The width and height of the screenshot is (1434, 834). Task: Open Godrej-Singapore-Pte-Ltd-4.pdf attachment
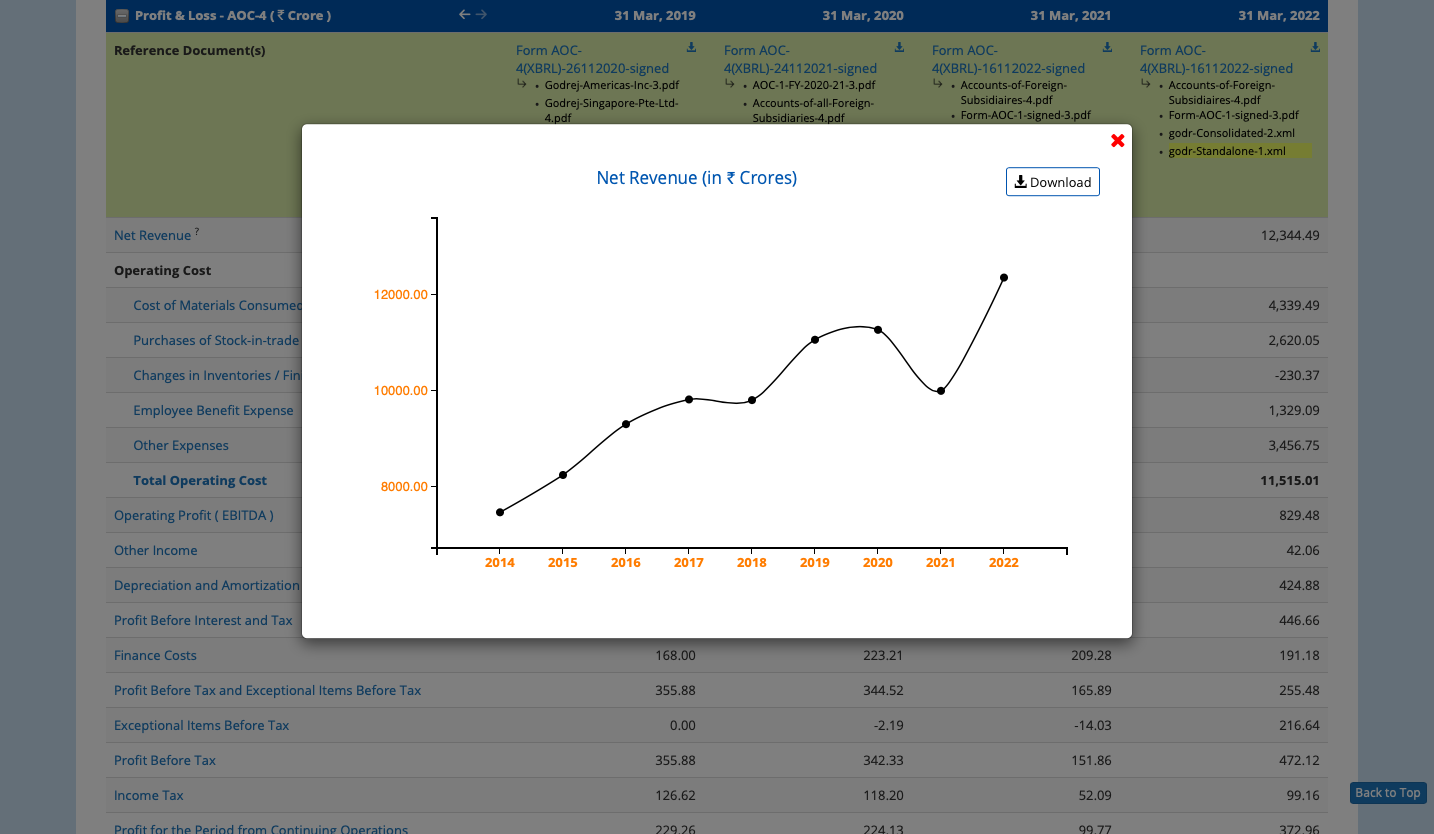tap(611, 110)
